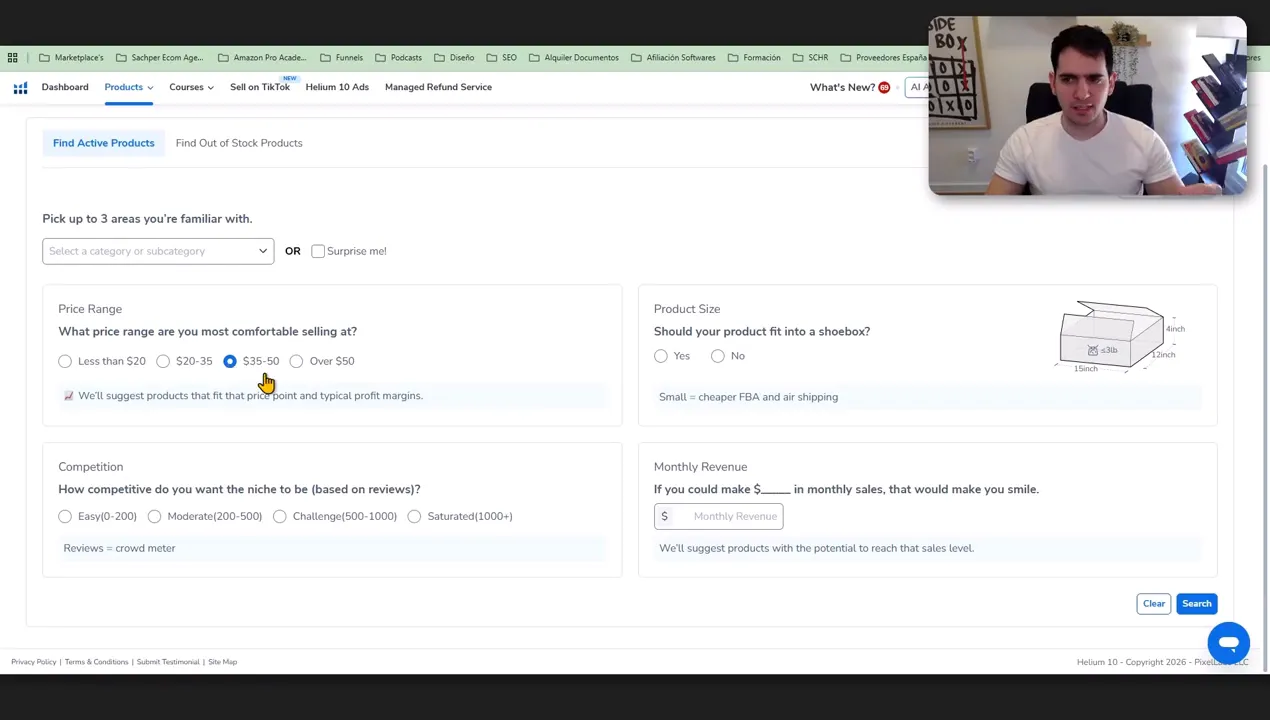The height and width of the screenshot is (720, 1270).
Task: Select the Over $50 price range
Action: coord(296,361)
